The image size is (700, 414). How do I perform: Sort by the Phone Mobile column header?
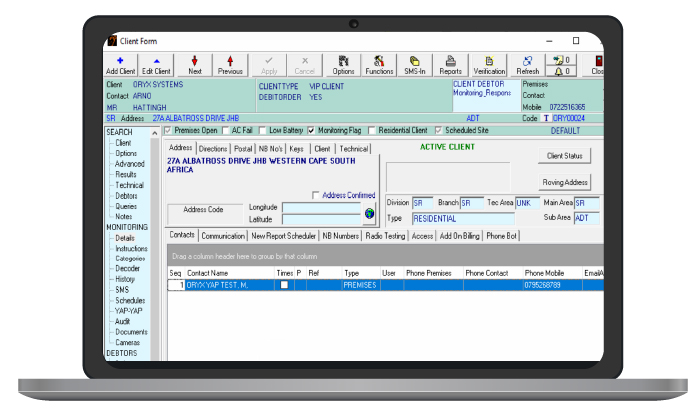pos(552,273)
